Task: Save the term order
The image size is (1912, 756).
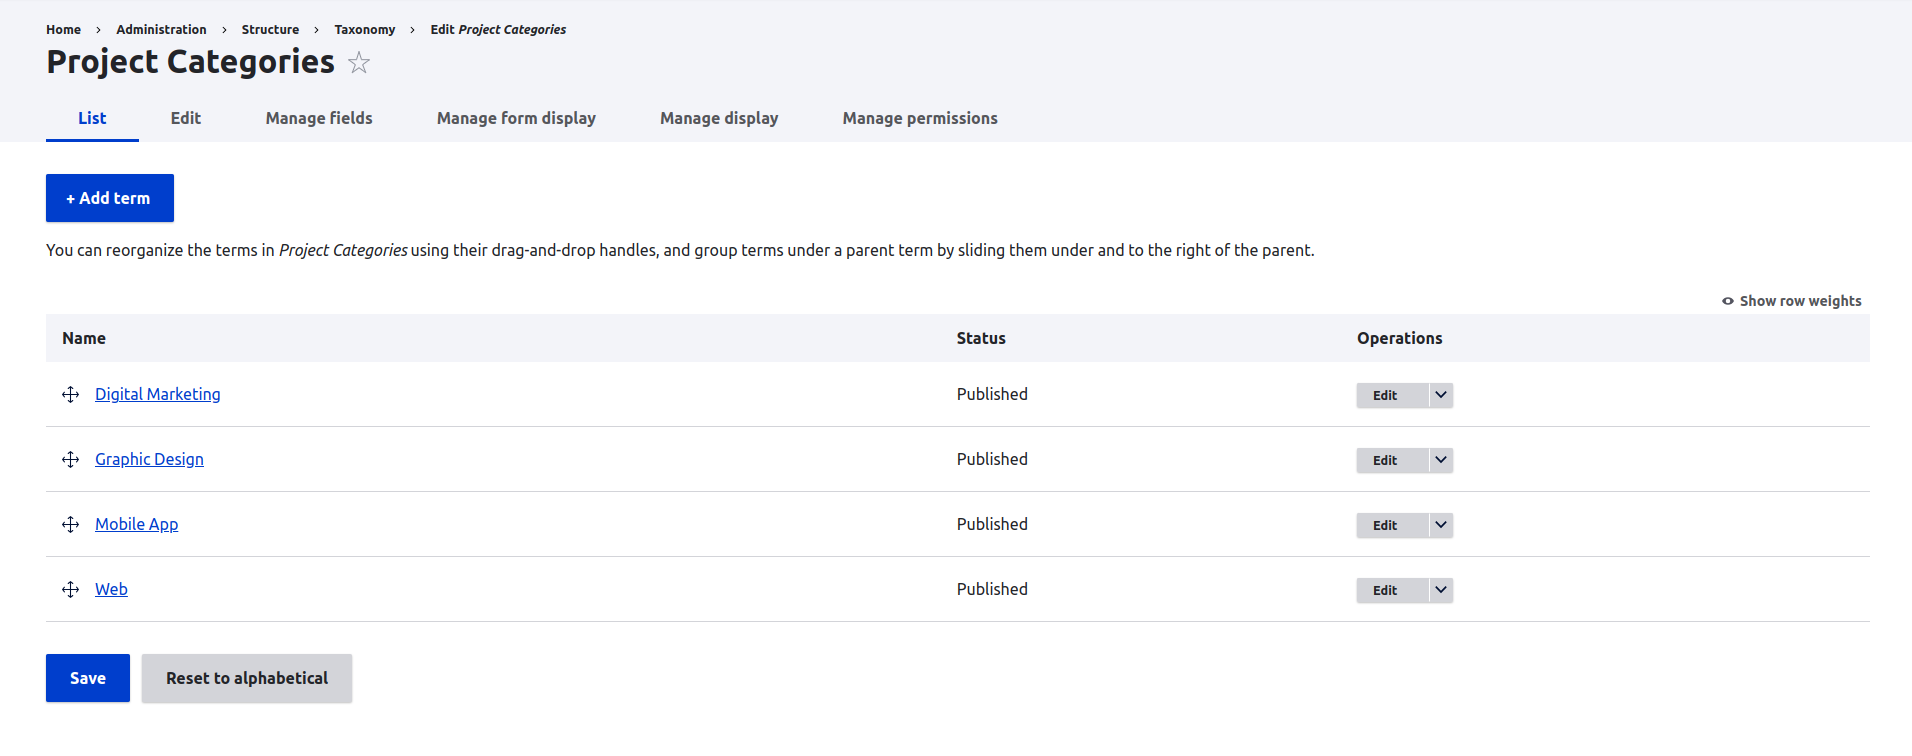Action: click(88, 678)
